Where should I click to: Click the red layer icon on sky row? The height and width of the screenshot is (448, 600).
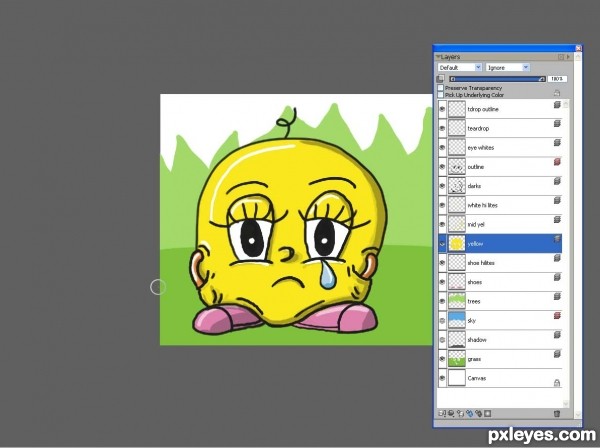557,316
